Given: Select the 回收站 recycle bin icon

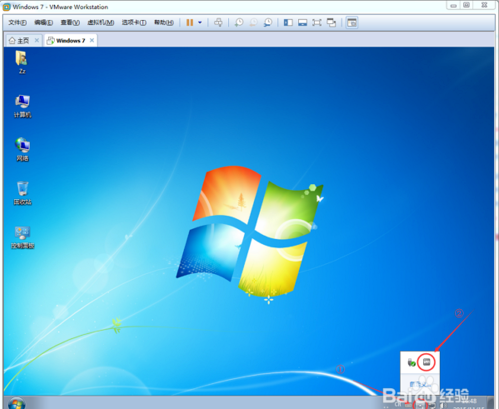Looking at the screenshot, I should coord(22,193).
